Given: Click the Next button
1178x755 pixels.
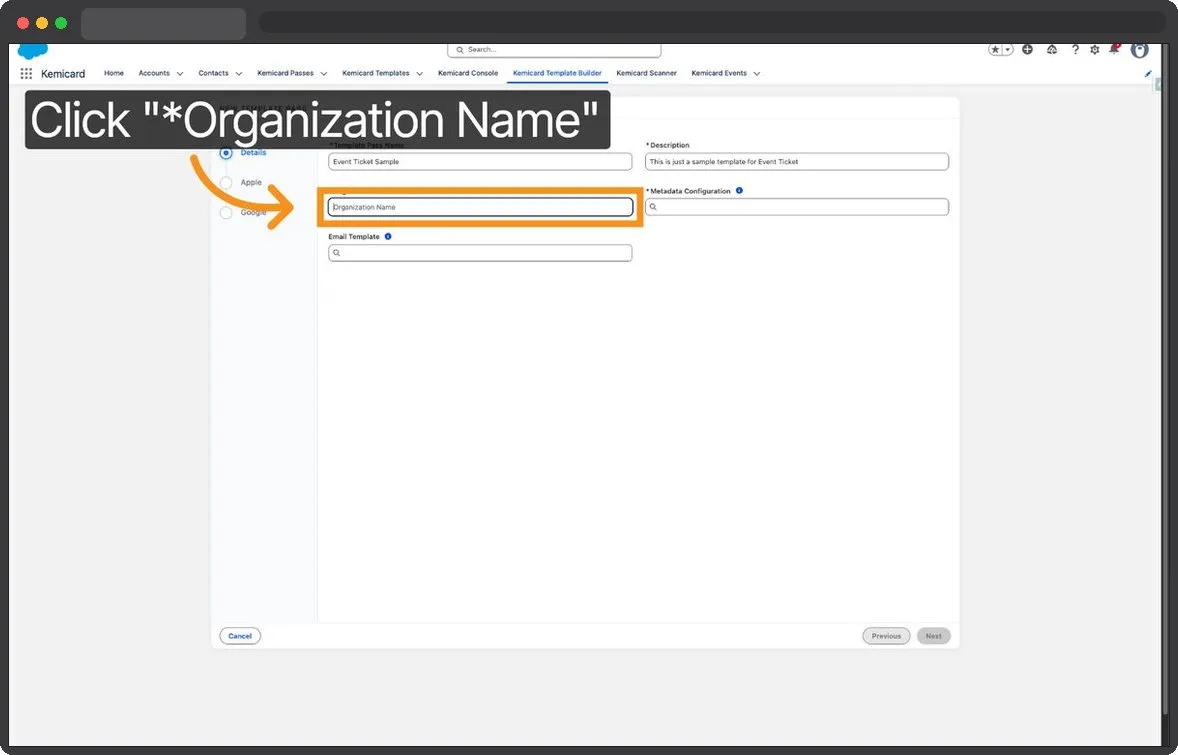Looking at the screenshot, I should coord(934,636).
